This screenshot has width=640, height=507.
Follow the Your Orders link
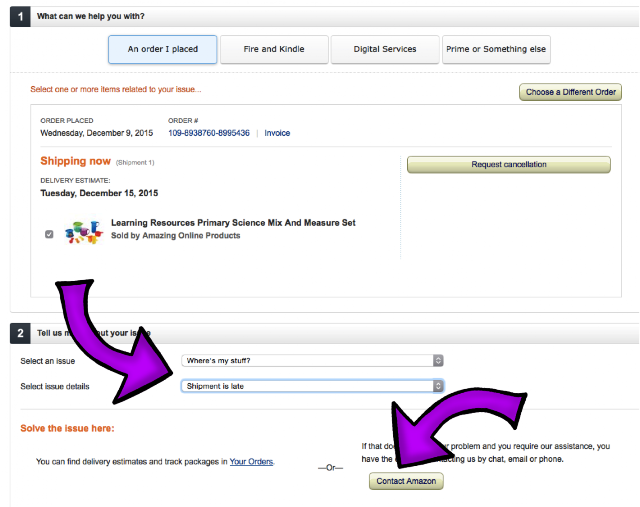(251, 462)
